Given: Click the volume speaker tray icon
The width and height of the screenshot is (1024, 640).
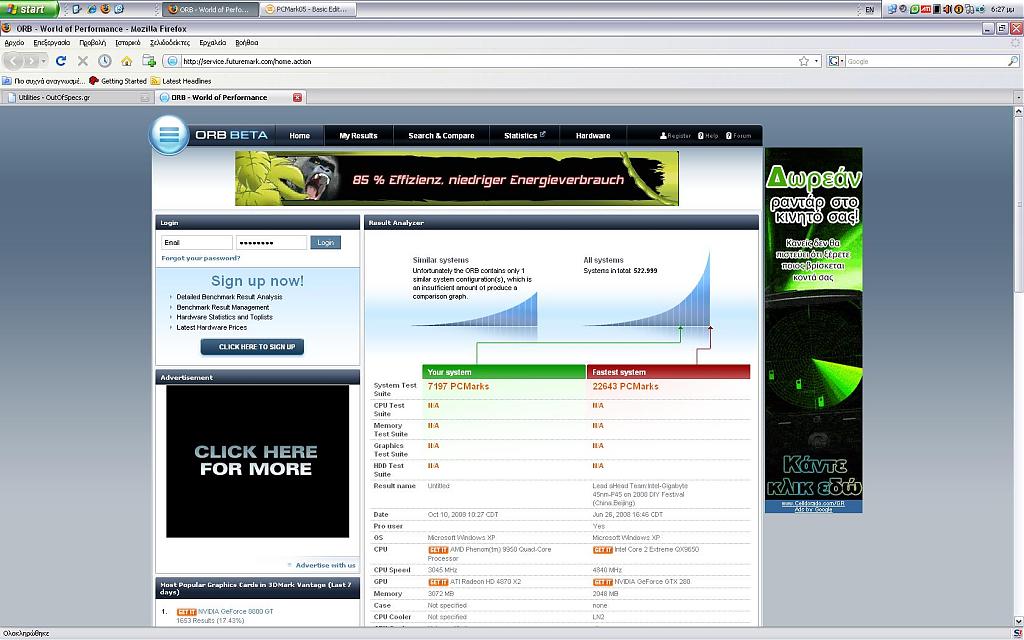Looking at the screenshot, I should click(947, 9).
